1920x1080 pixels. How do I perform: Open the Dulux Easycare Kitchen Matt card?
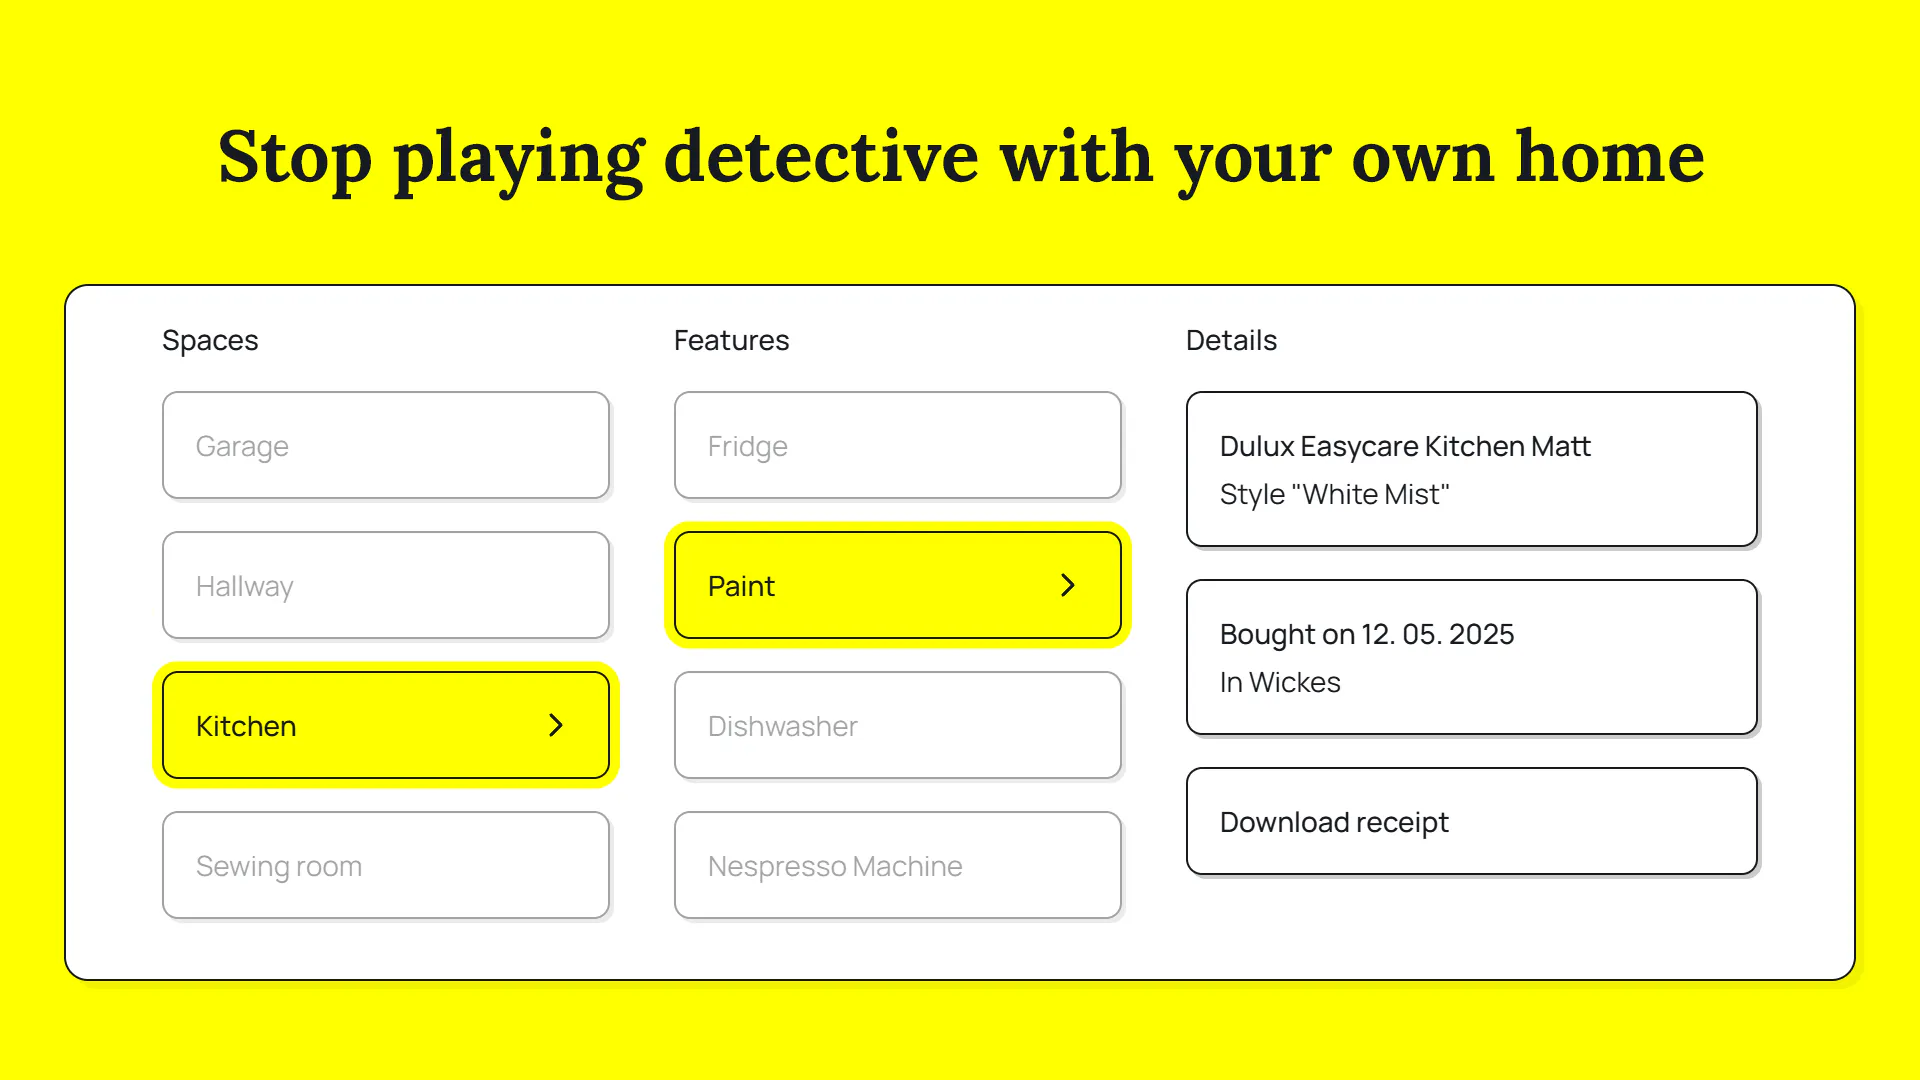pos(1472,469)
